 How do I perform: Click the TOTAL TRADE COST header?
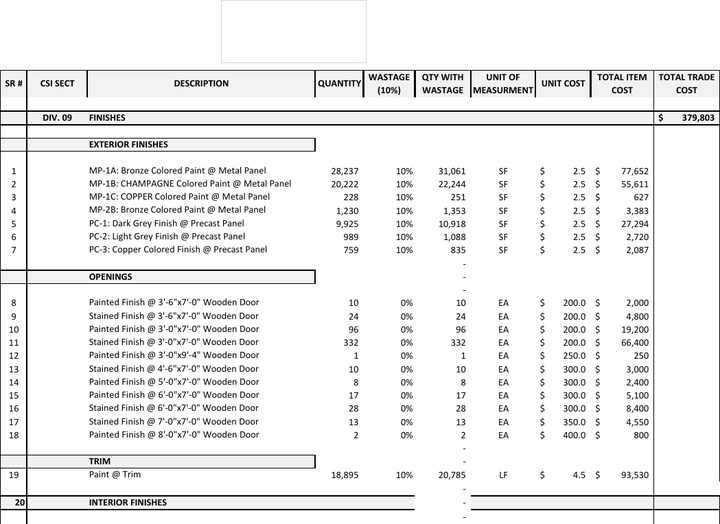pos(686,84)
